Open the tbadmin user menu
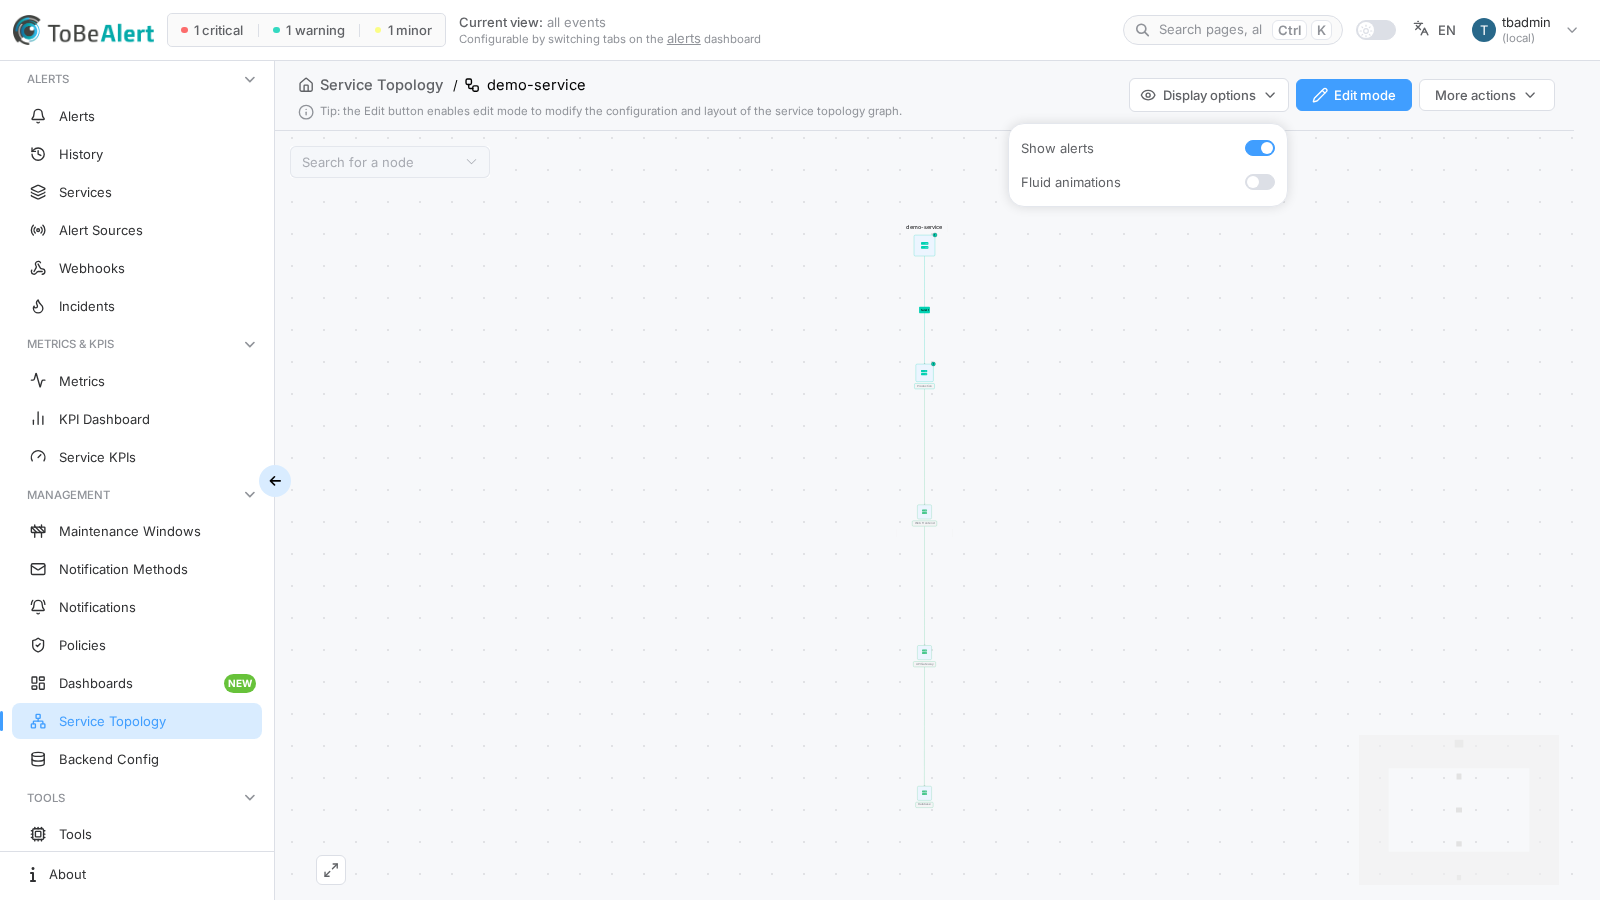This screenshot has height=900, width=1600. (x=1525, y=30)
